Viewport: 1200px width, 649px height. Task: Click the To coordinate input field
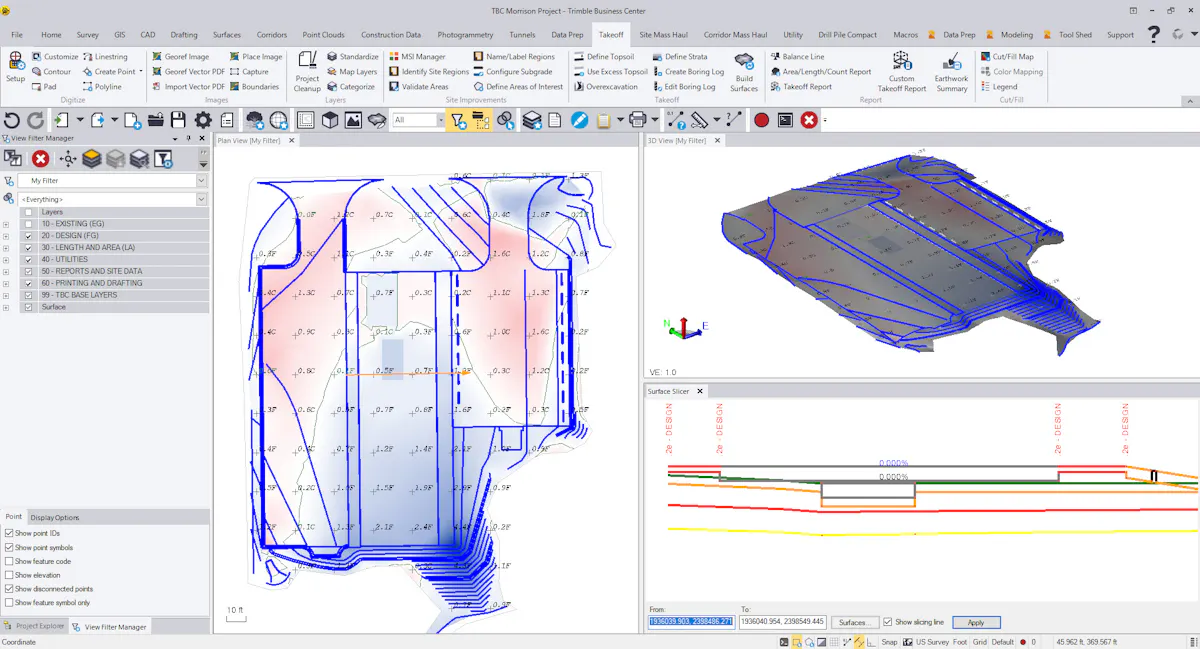coord(782,622)
